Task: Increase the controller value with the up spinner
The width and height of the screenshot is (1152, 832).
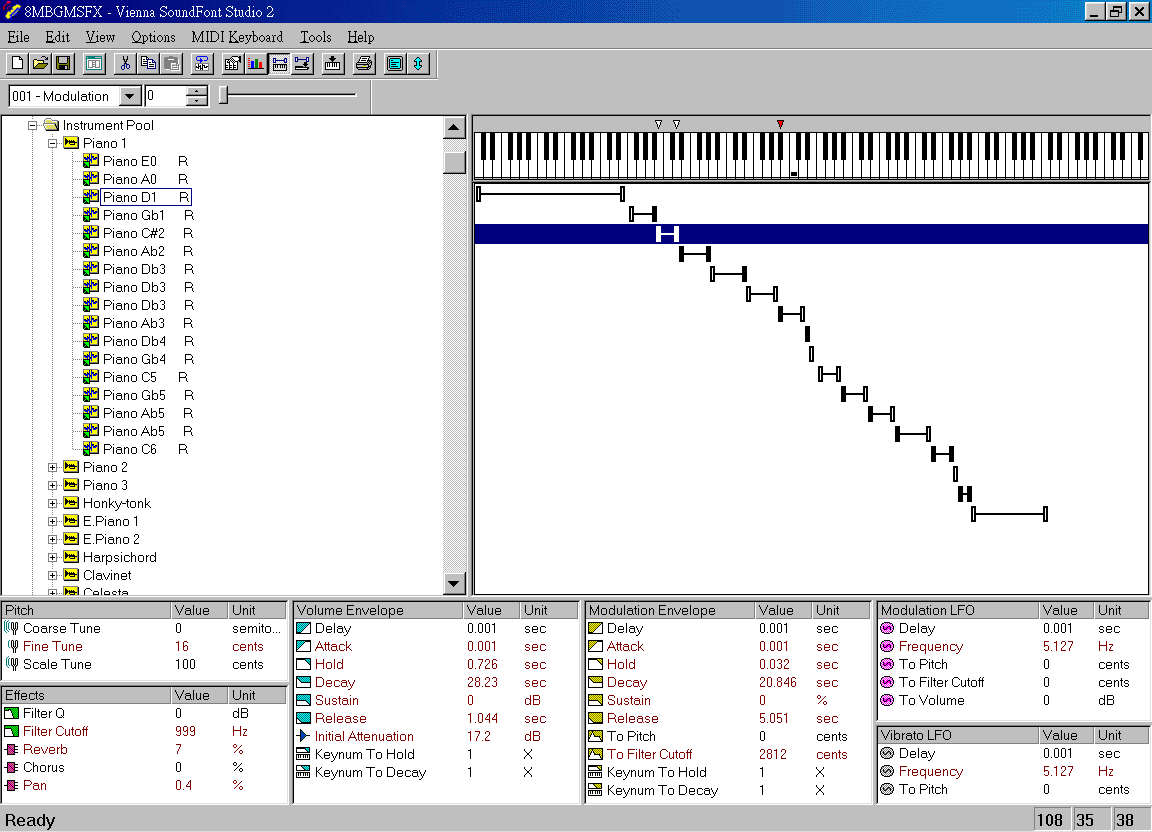Action: pos(196,91)
